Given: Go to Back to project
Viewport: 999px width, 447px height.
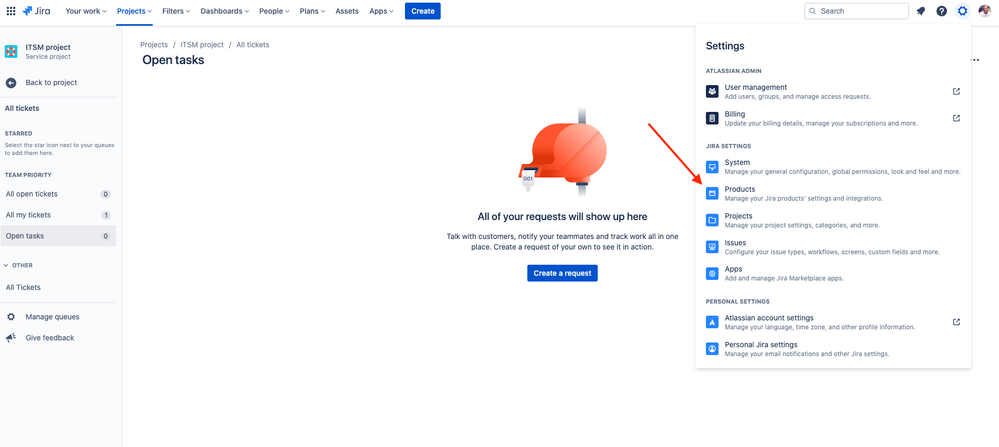Looking at the screenshot, I should (x=51, y=83).
